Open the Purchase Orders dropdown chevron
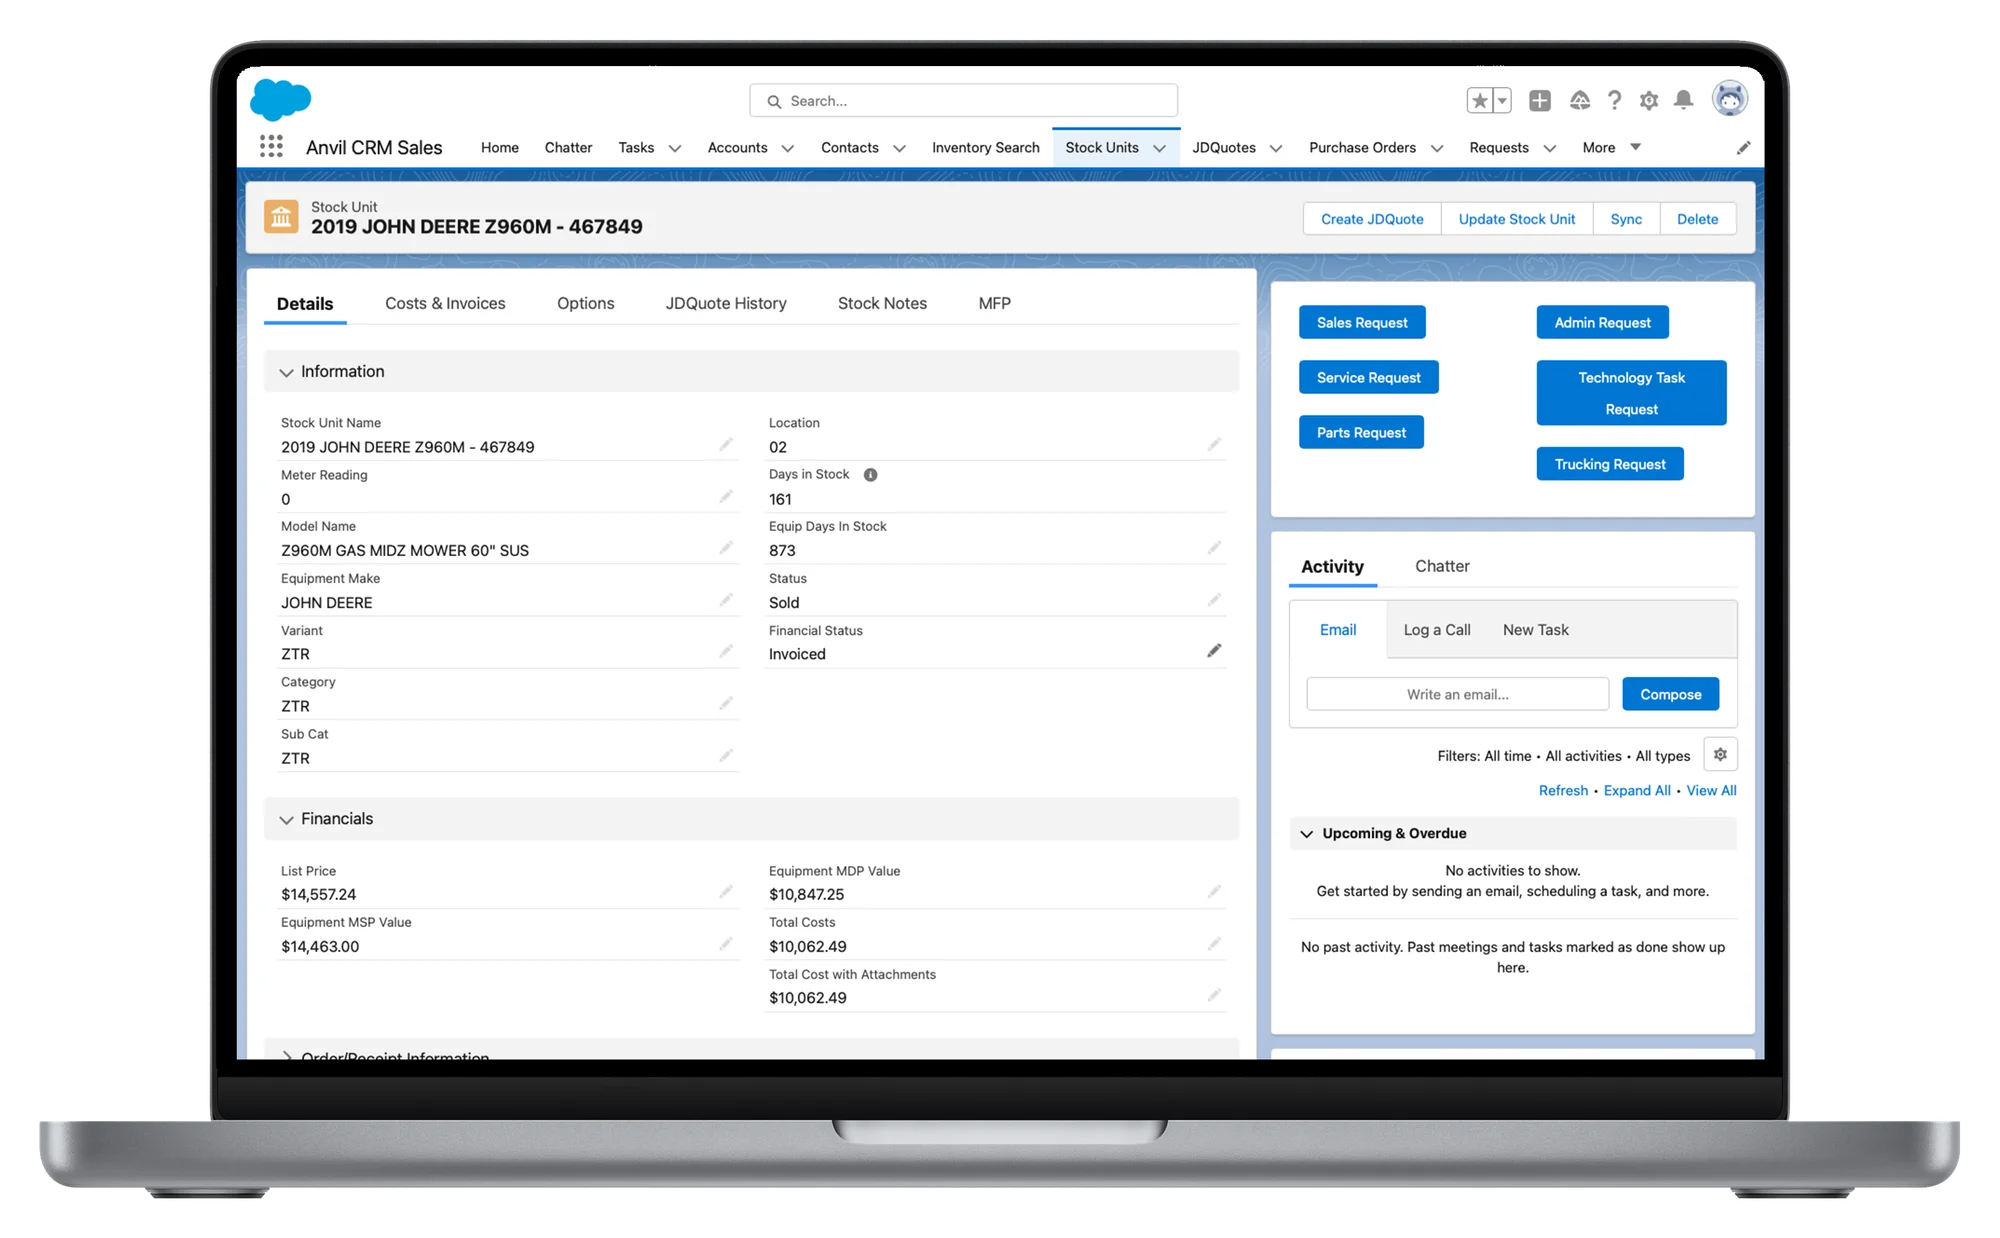The width and height of the screenshot is (2000, 1238). click(1437, 148)
